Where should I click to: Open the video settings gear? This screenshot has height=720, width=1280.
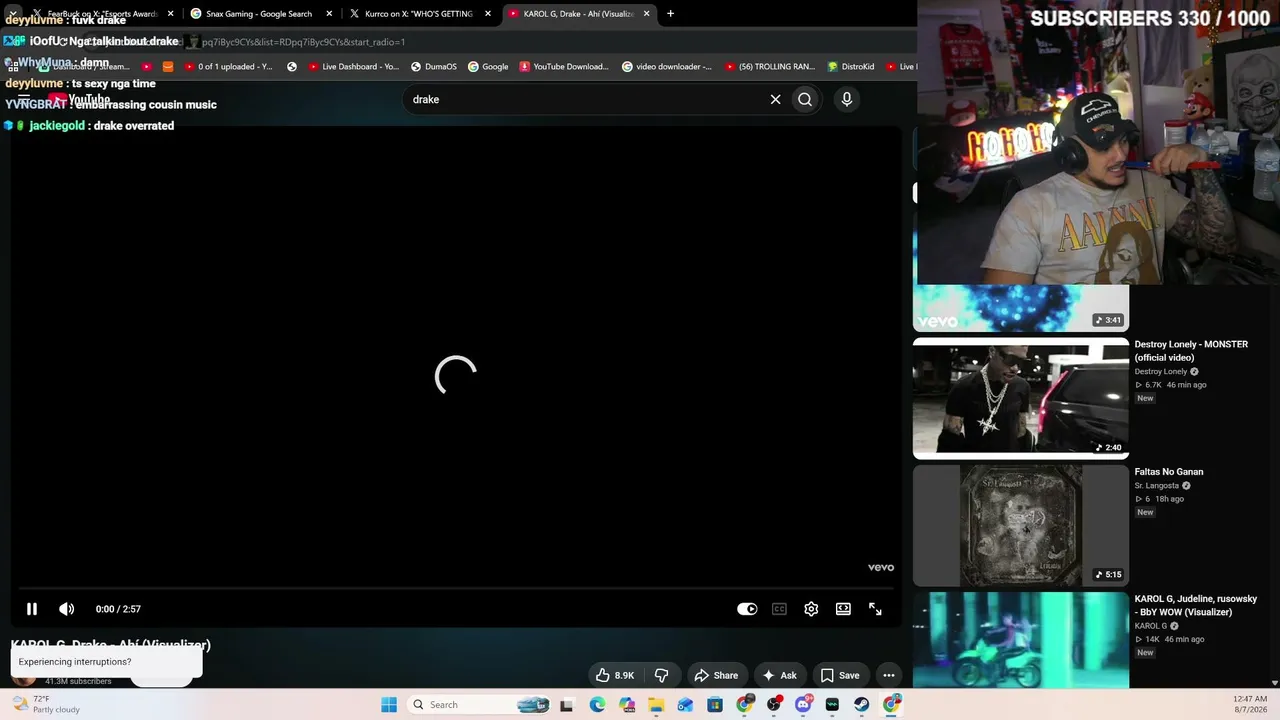(811, 609)
